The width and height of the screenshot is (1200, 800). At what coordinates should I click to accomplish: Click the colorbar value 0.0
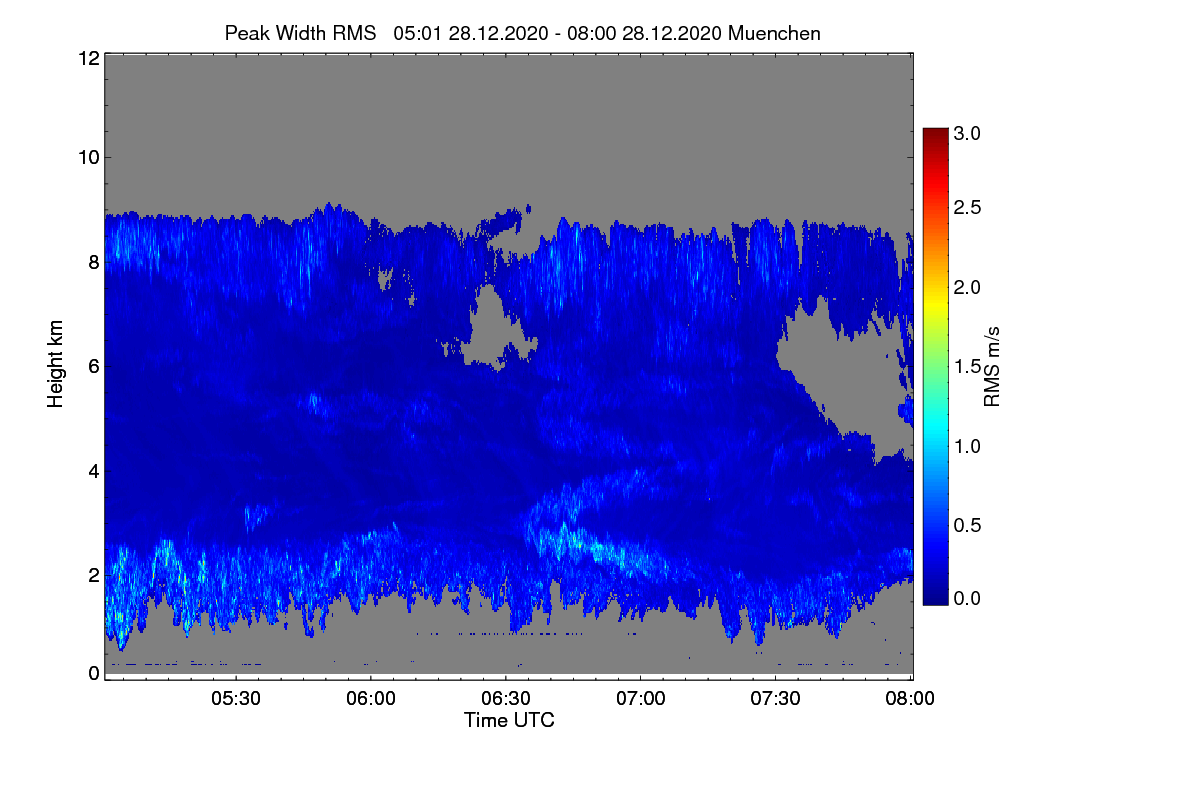point(967,598)
